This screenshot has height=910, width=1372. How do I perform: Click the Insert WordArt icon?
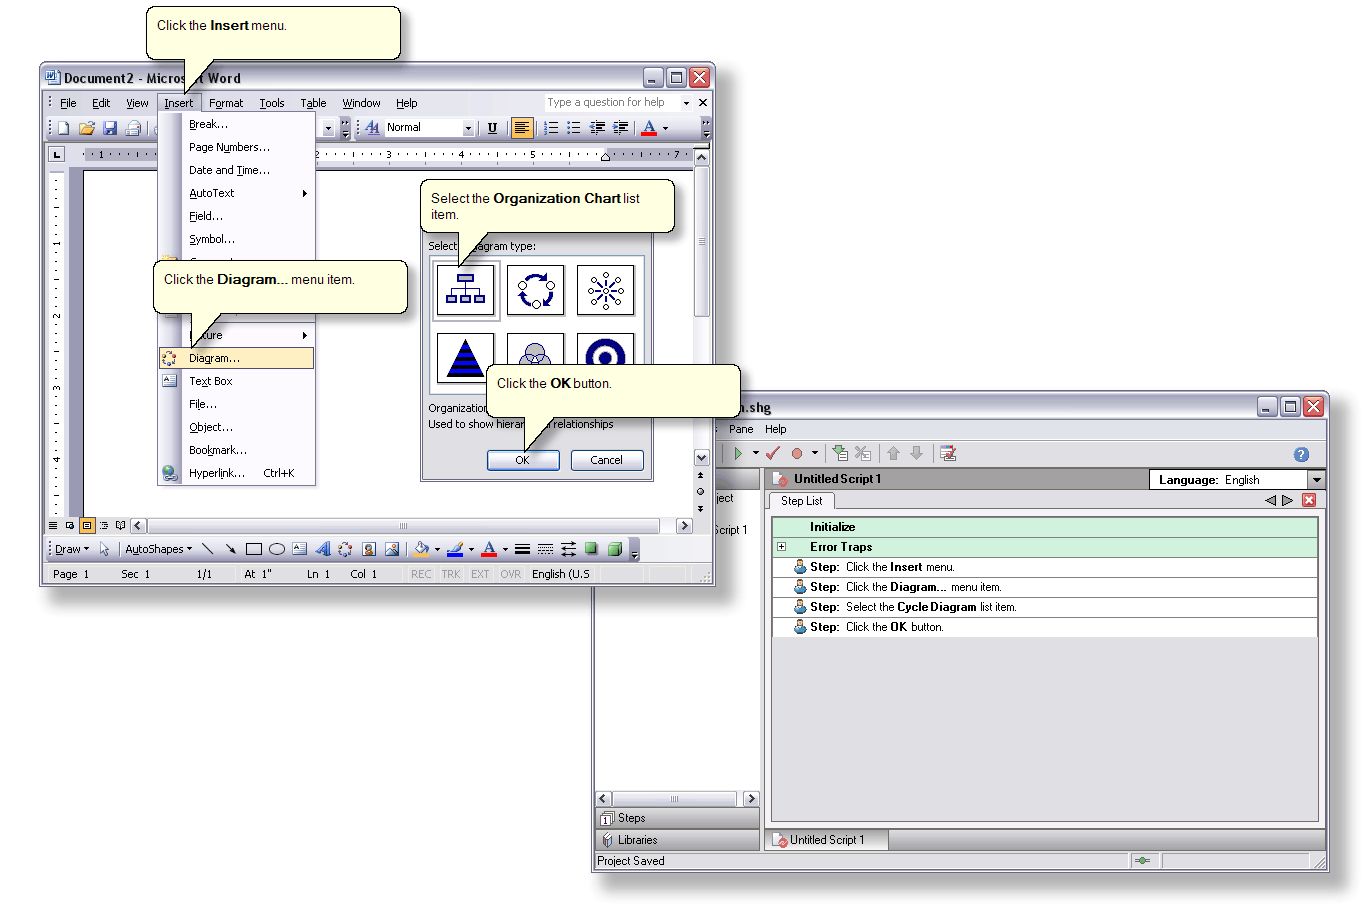323,549
